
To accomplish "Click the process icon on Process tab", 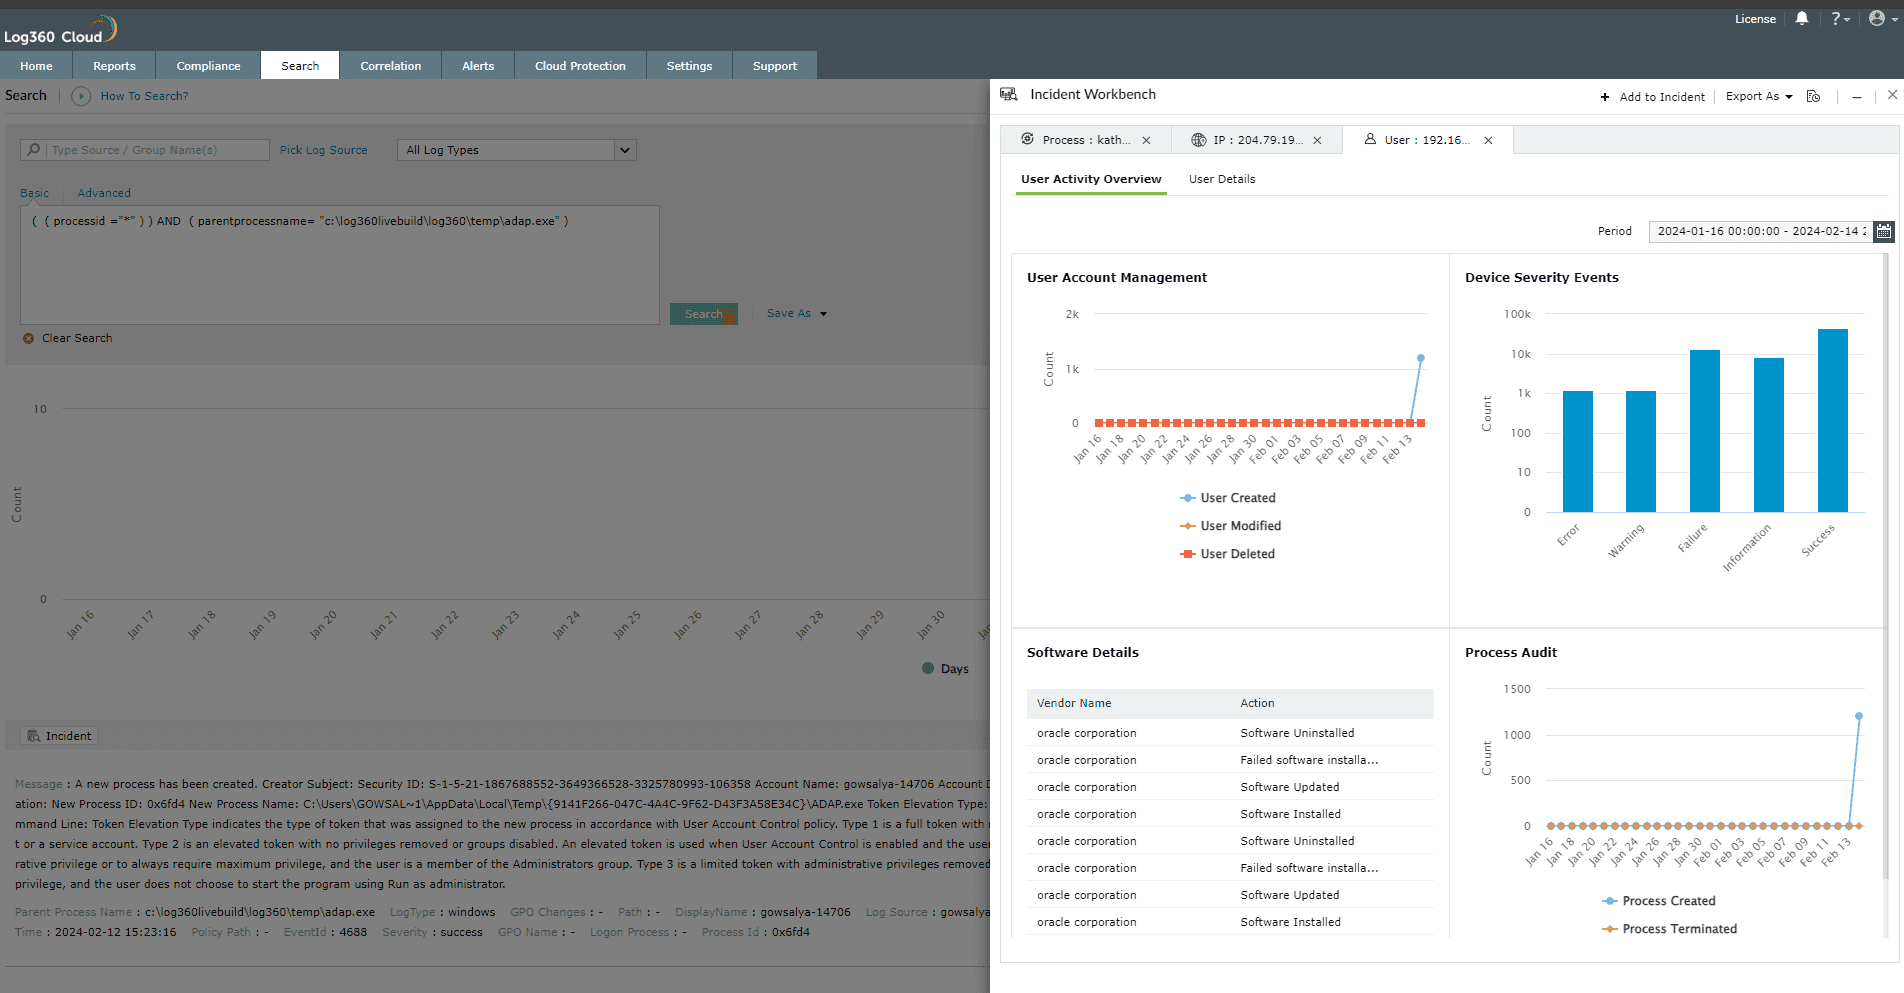I will (1027, 139).
